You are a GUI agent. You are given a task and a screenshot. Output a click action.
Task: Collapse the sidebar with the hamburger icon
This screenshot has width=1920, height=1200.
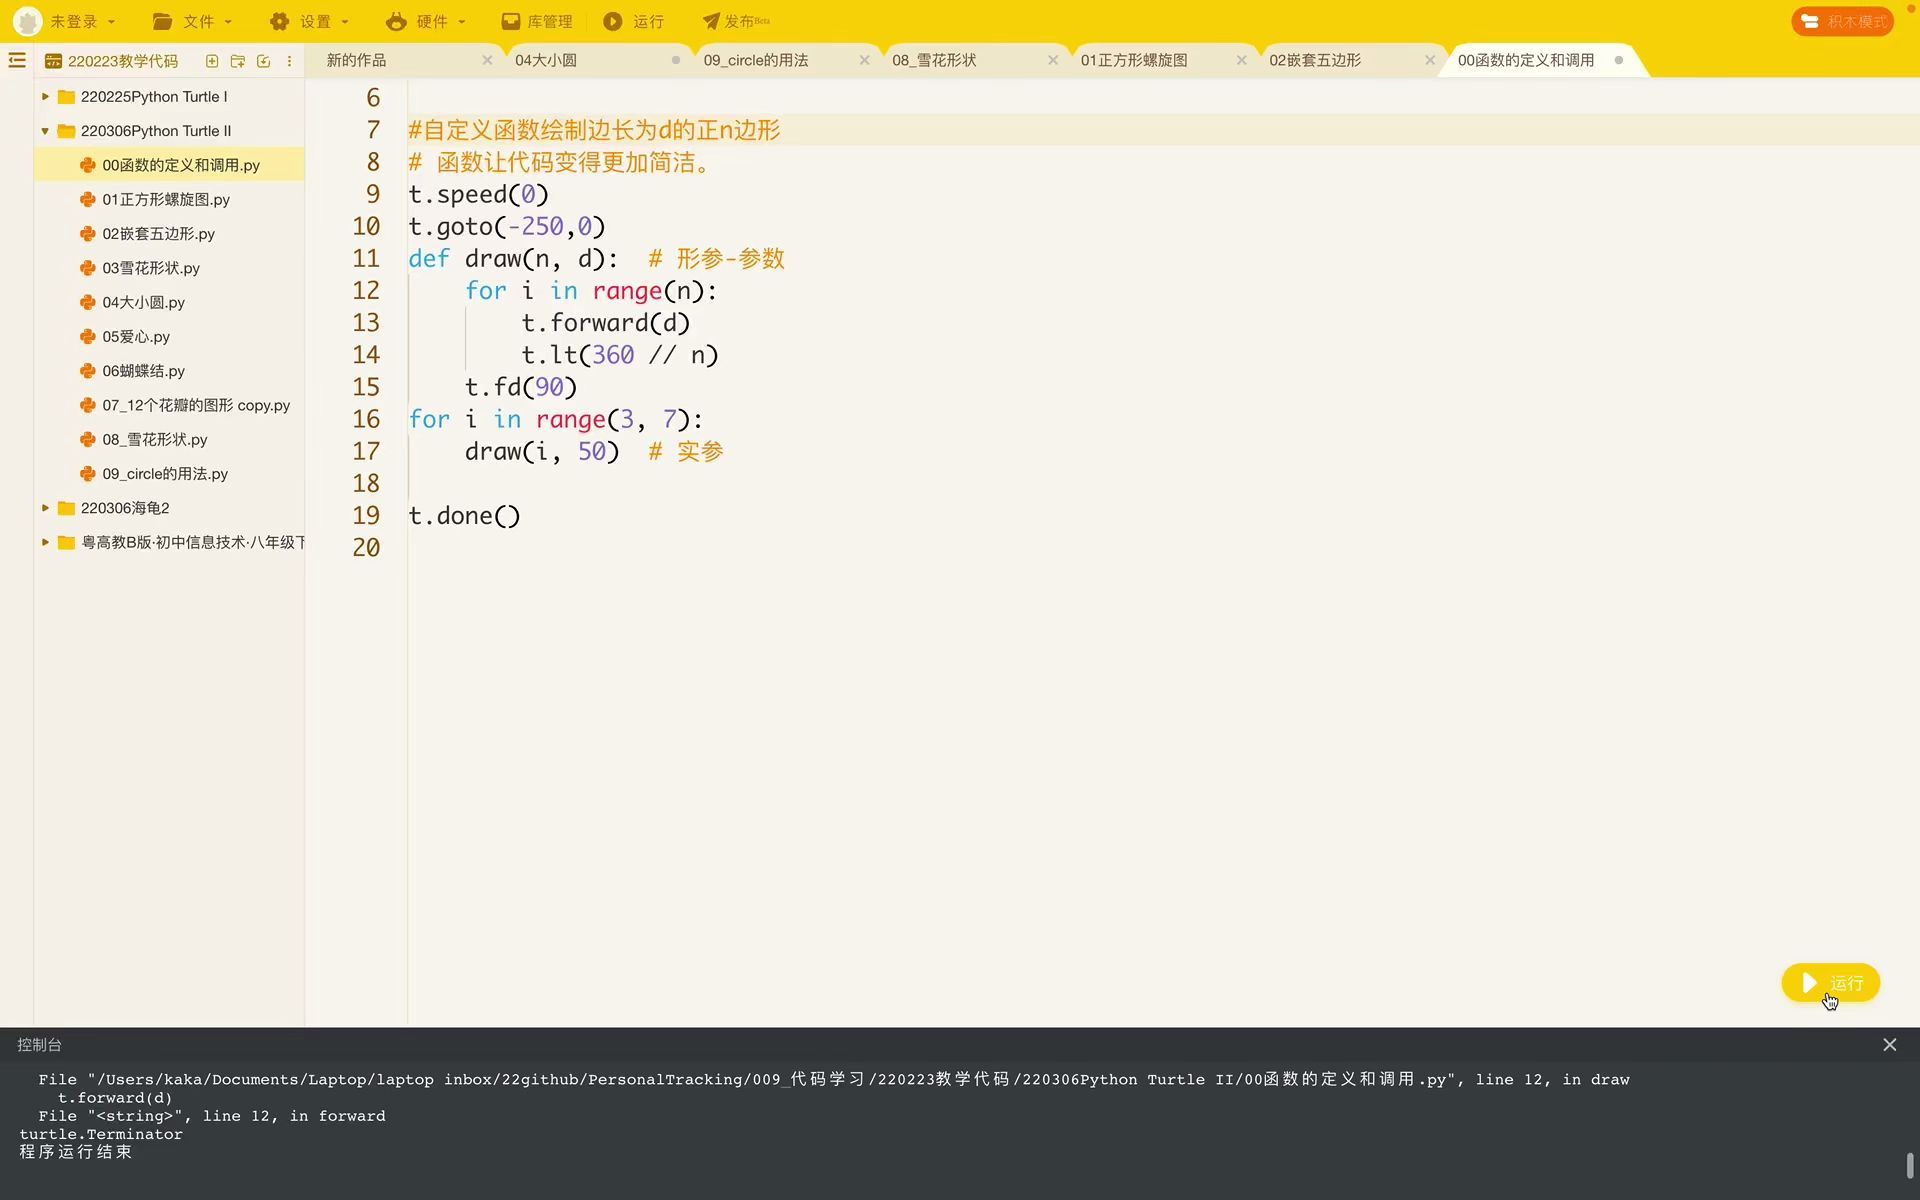(17, 61)
